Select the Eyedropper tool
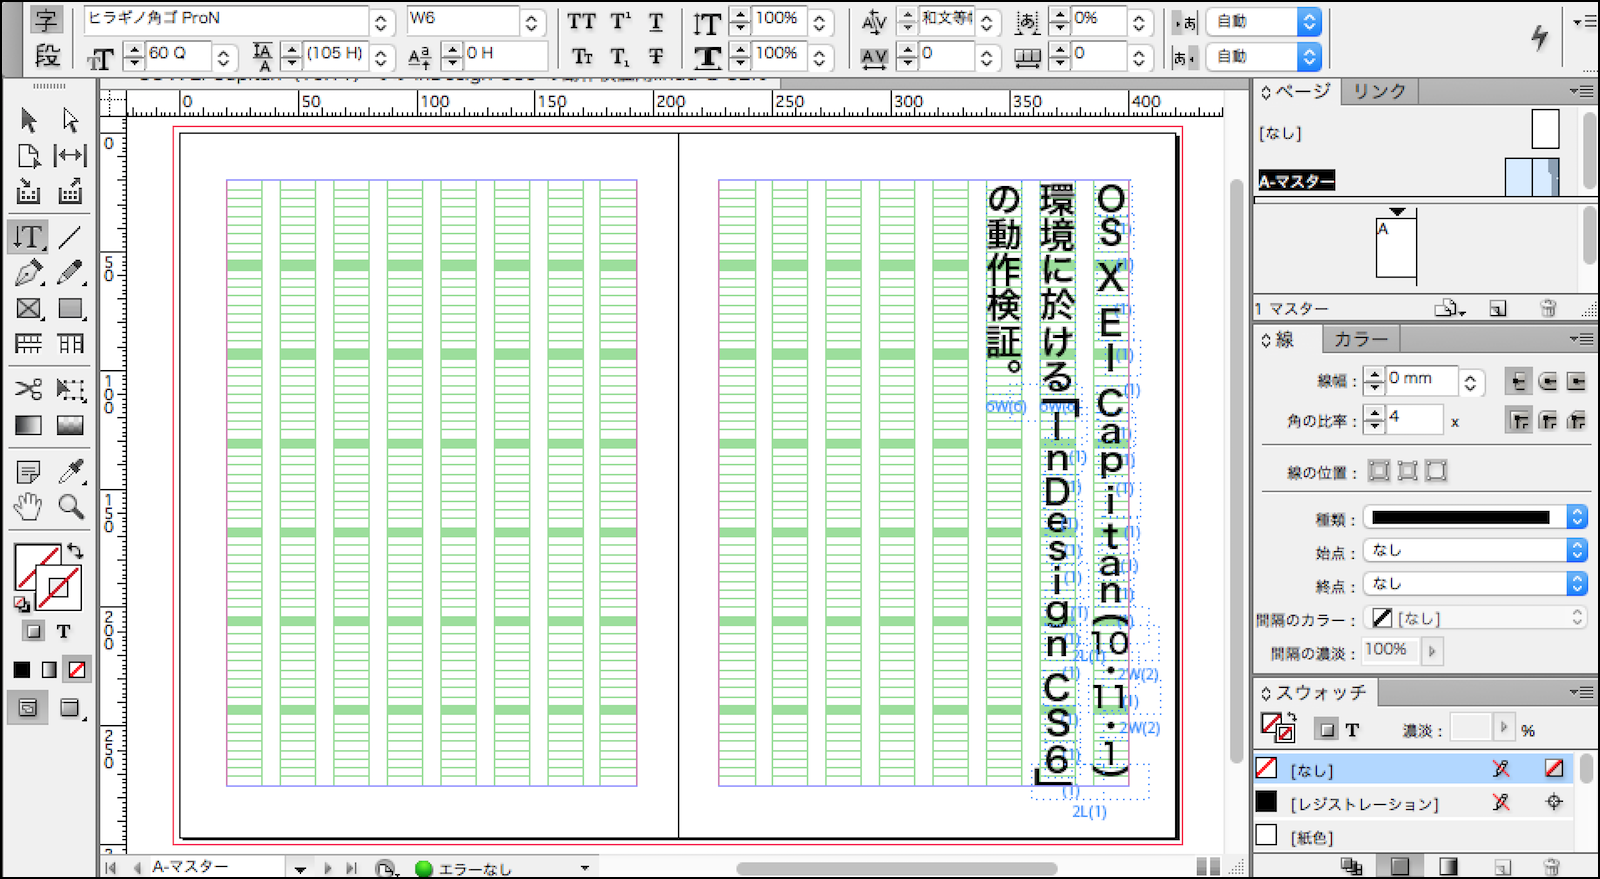Screen dimensions: 1600x879 click(70, 471)
